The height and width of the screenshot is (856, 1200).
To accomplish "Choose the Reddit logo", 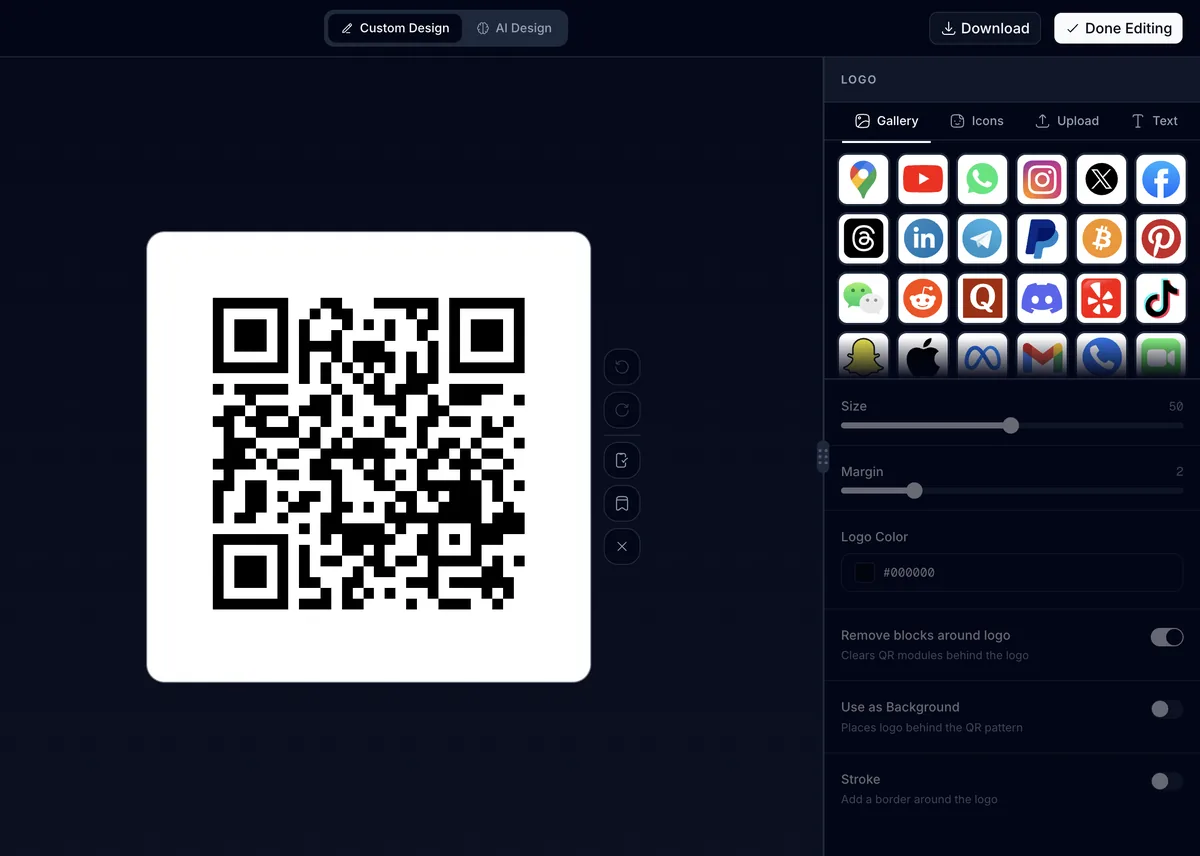I will pyautogui.click(x=923, y=299).
